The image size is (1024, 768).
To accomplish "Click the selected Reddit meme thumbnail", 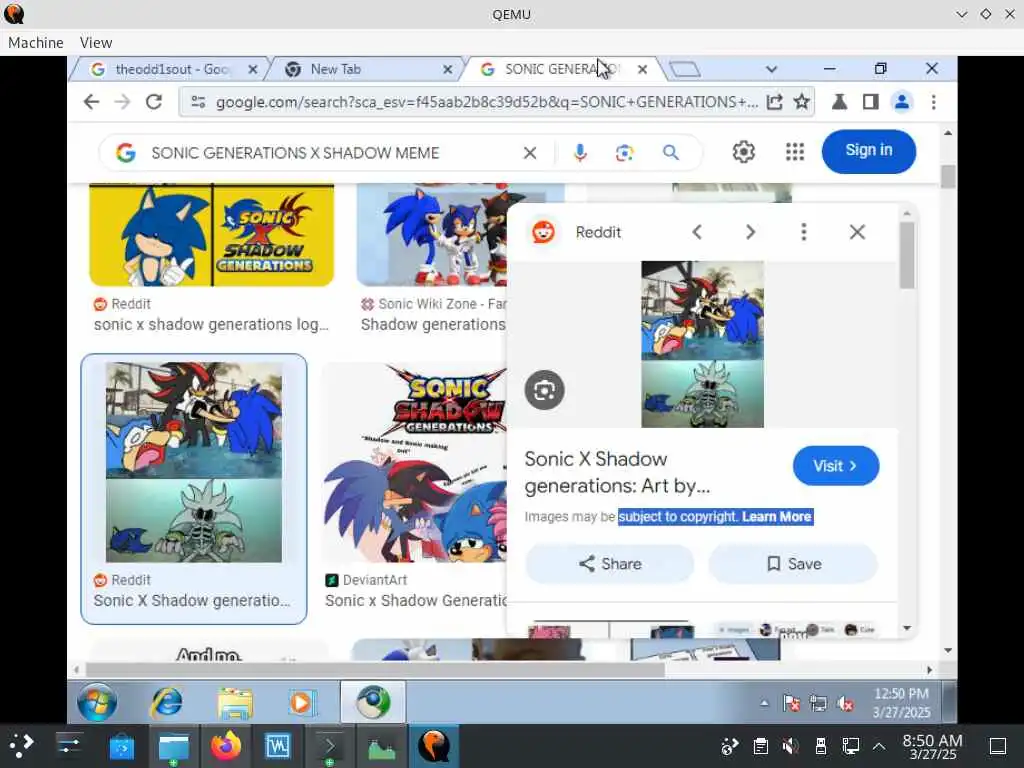I will click(194, 462).
